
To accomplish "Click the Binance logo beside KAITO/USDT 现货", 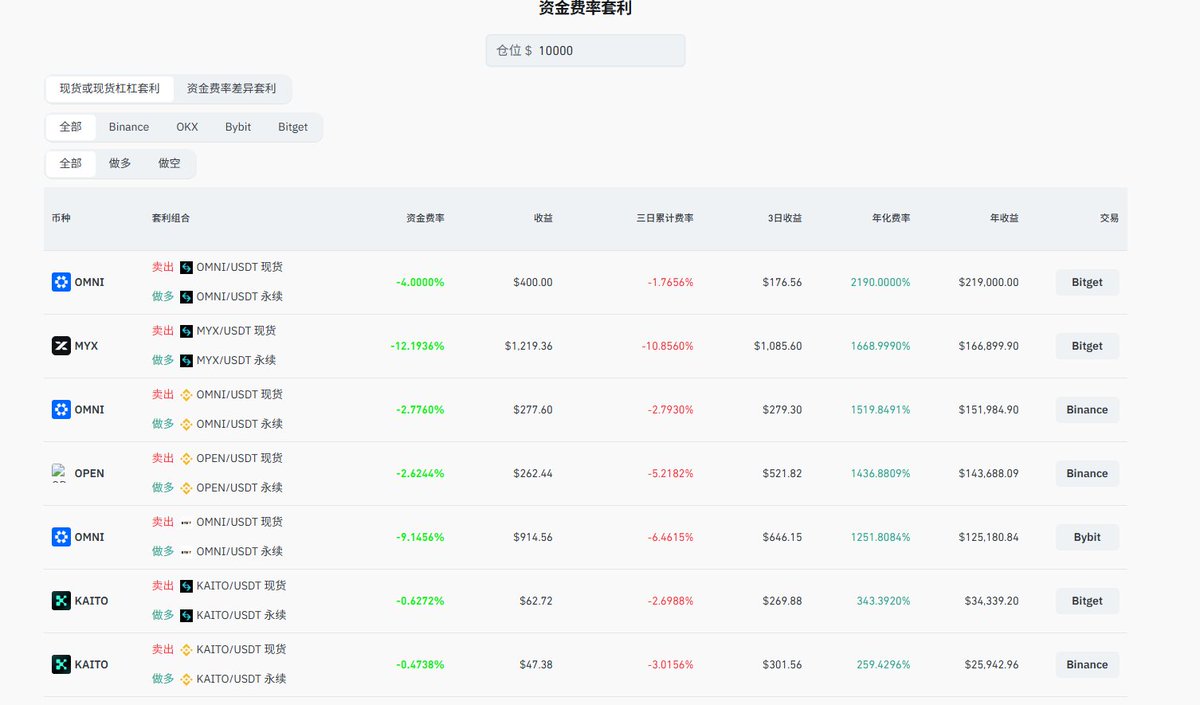I will click(186, 650).
